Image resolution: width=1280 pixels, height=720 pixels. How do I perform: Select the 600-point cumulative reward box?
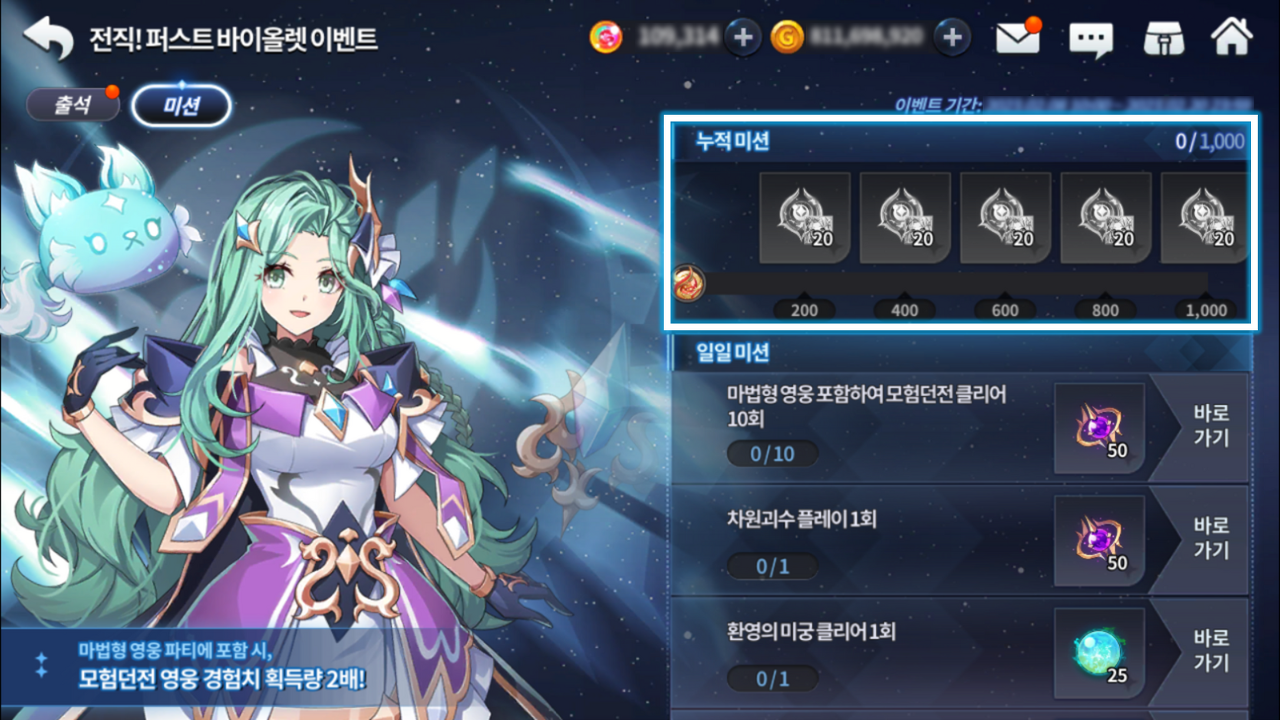[x=1005, y=217]
